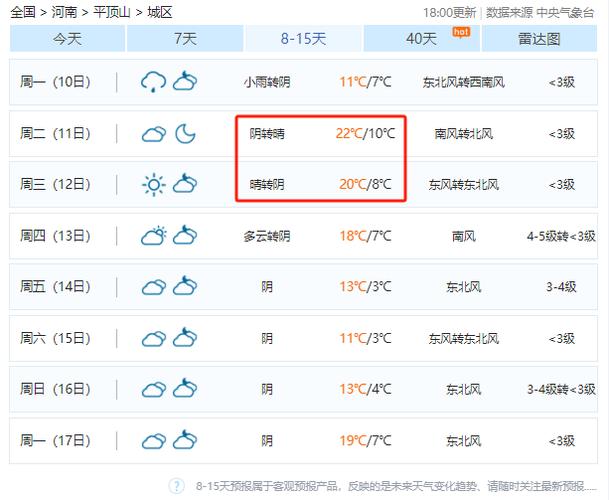Click the 周二 (11日) date label
The width and height of the screenshot is (609, 500).
[55, 134]
